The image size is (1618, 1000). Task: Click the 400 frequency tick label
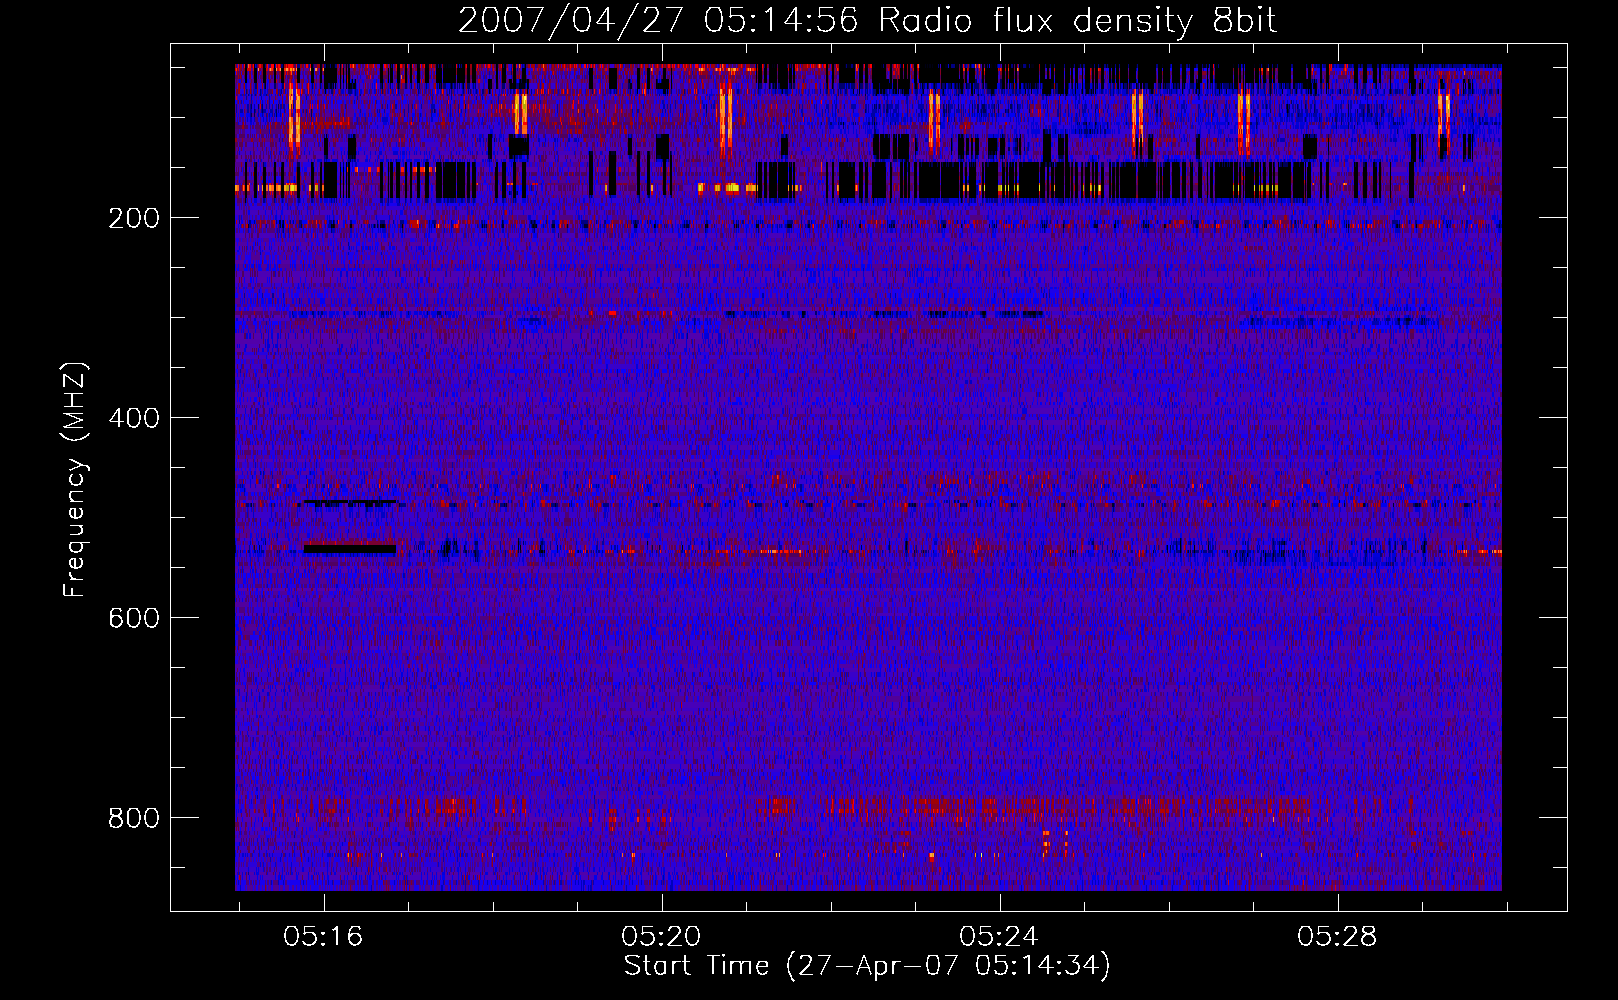point(134,418)
